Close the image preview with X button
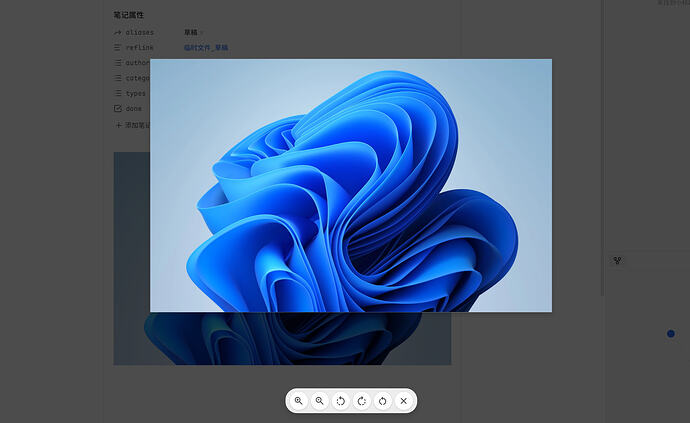690x423 pixels. pos(404,401)
